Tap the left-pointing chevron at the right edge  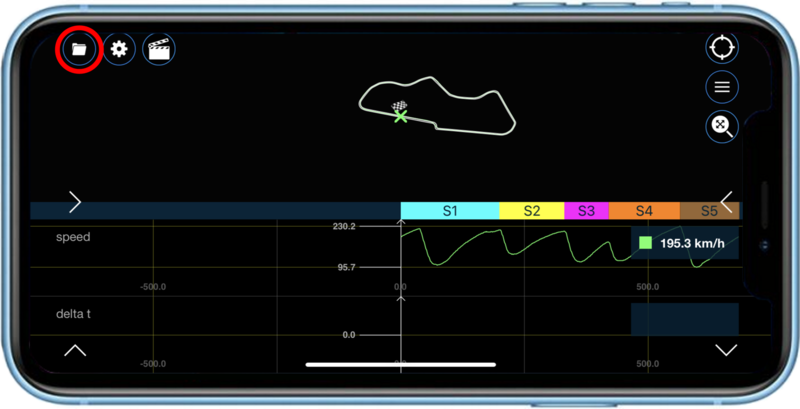727,201
